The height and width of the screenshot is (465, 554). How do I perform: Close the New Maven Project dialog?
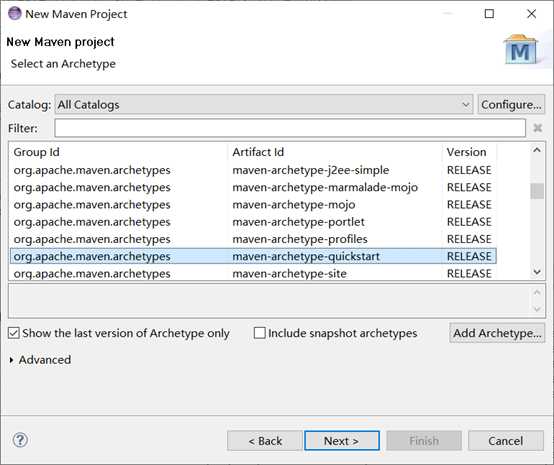click(531, 14)
